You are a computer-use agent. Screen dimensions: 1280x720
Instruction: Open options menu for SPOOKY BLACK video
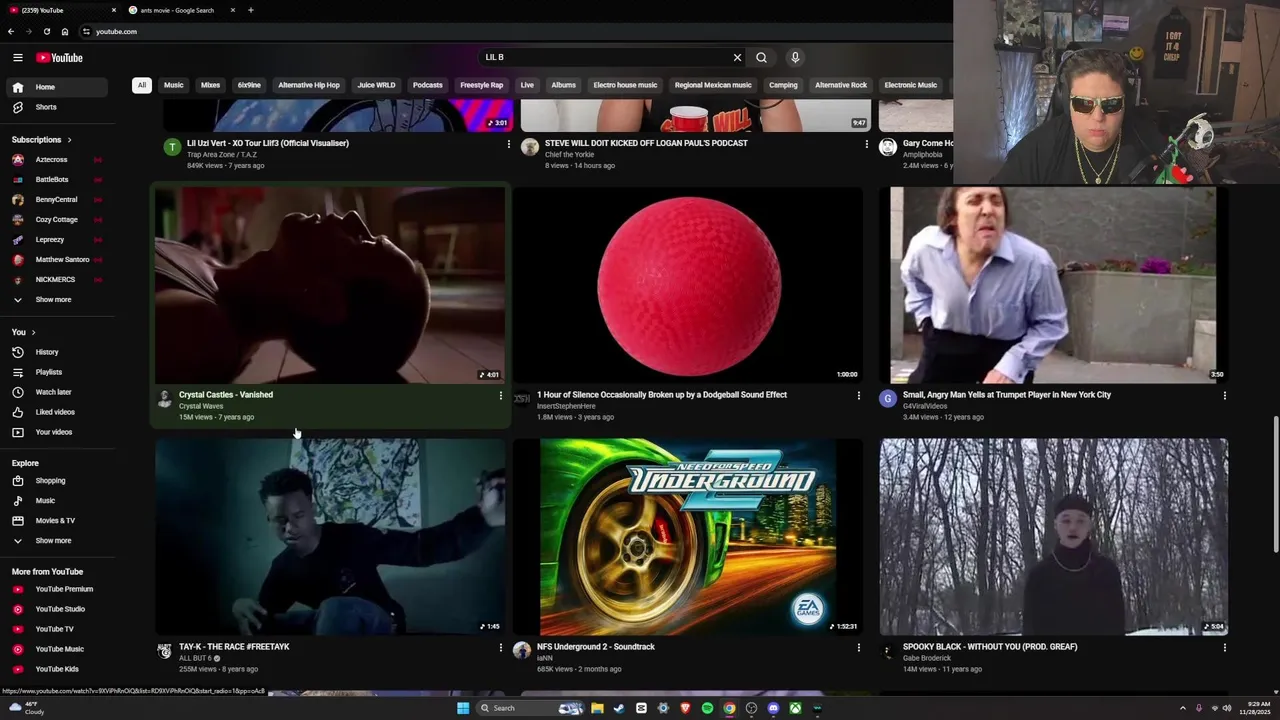point(1224,648)
